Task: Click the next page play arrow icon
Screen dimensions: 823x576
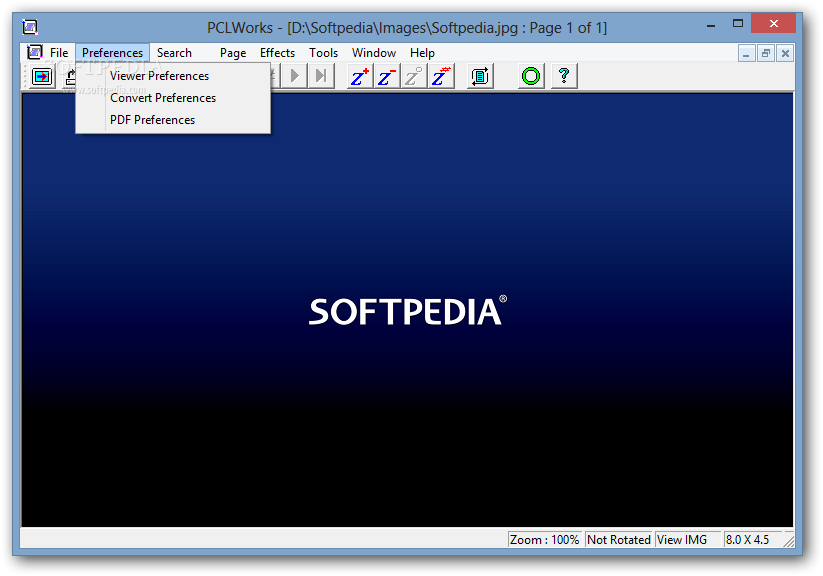Action: tap(294, 76)
